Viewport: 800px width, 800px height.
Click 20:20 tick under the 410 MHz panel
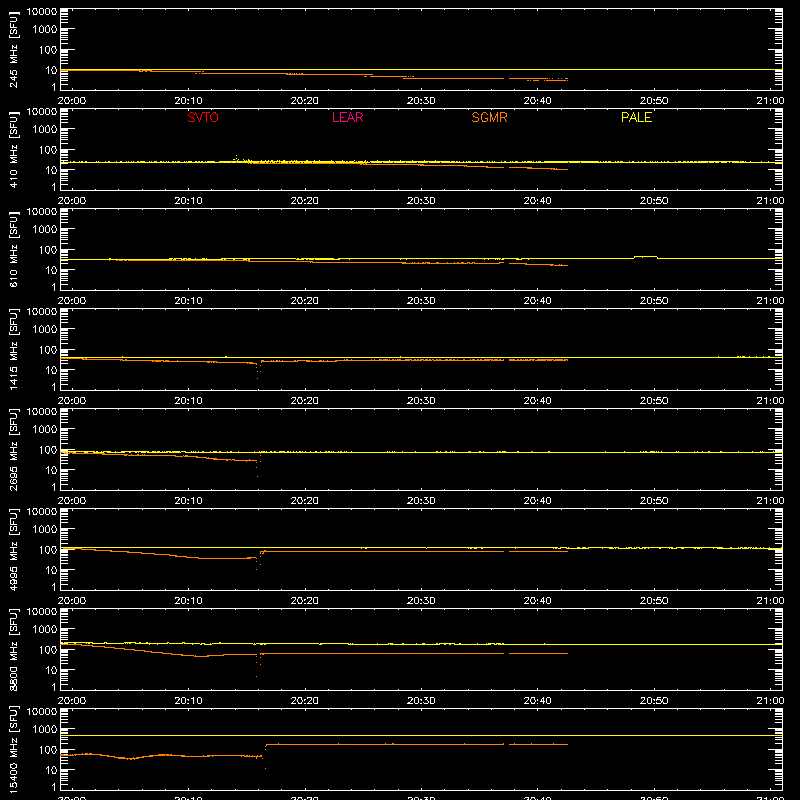pos(305,201)
